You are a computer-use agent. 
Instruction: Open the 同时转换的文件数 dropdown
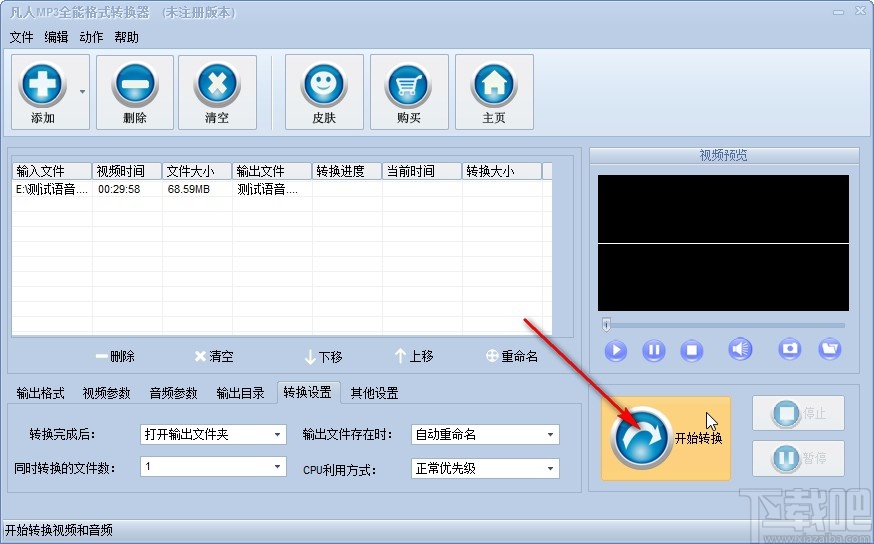pos(213,467)
